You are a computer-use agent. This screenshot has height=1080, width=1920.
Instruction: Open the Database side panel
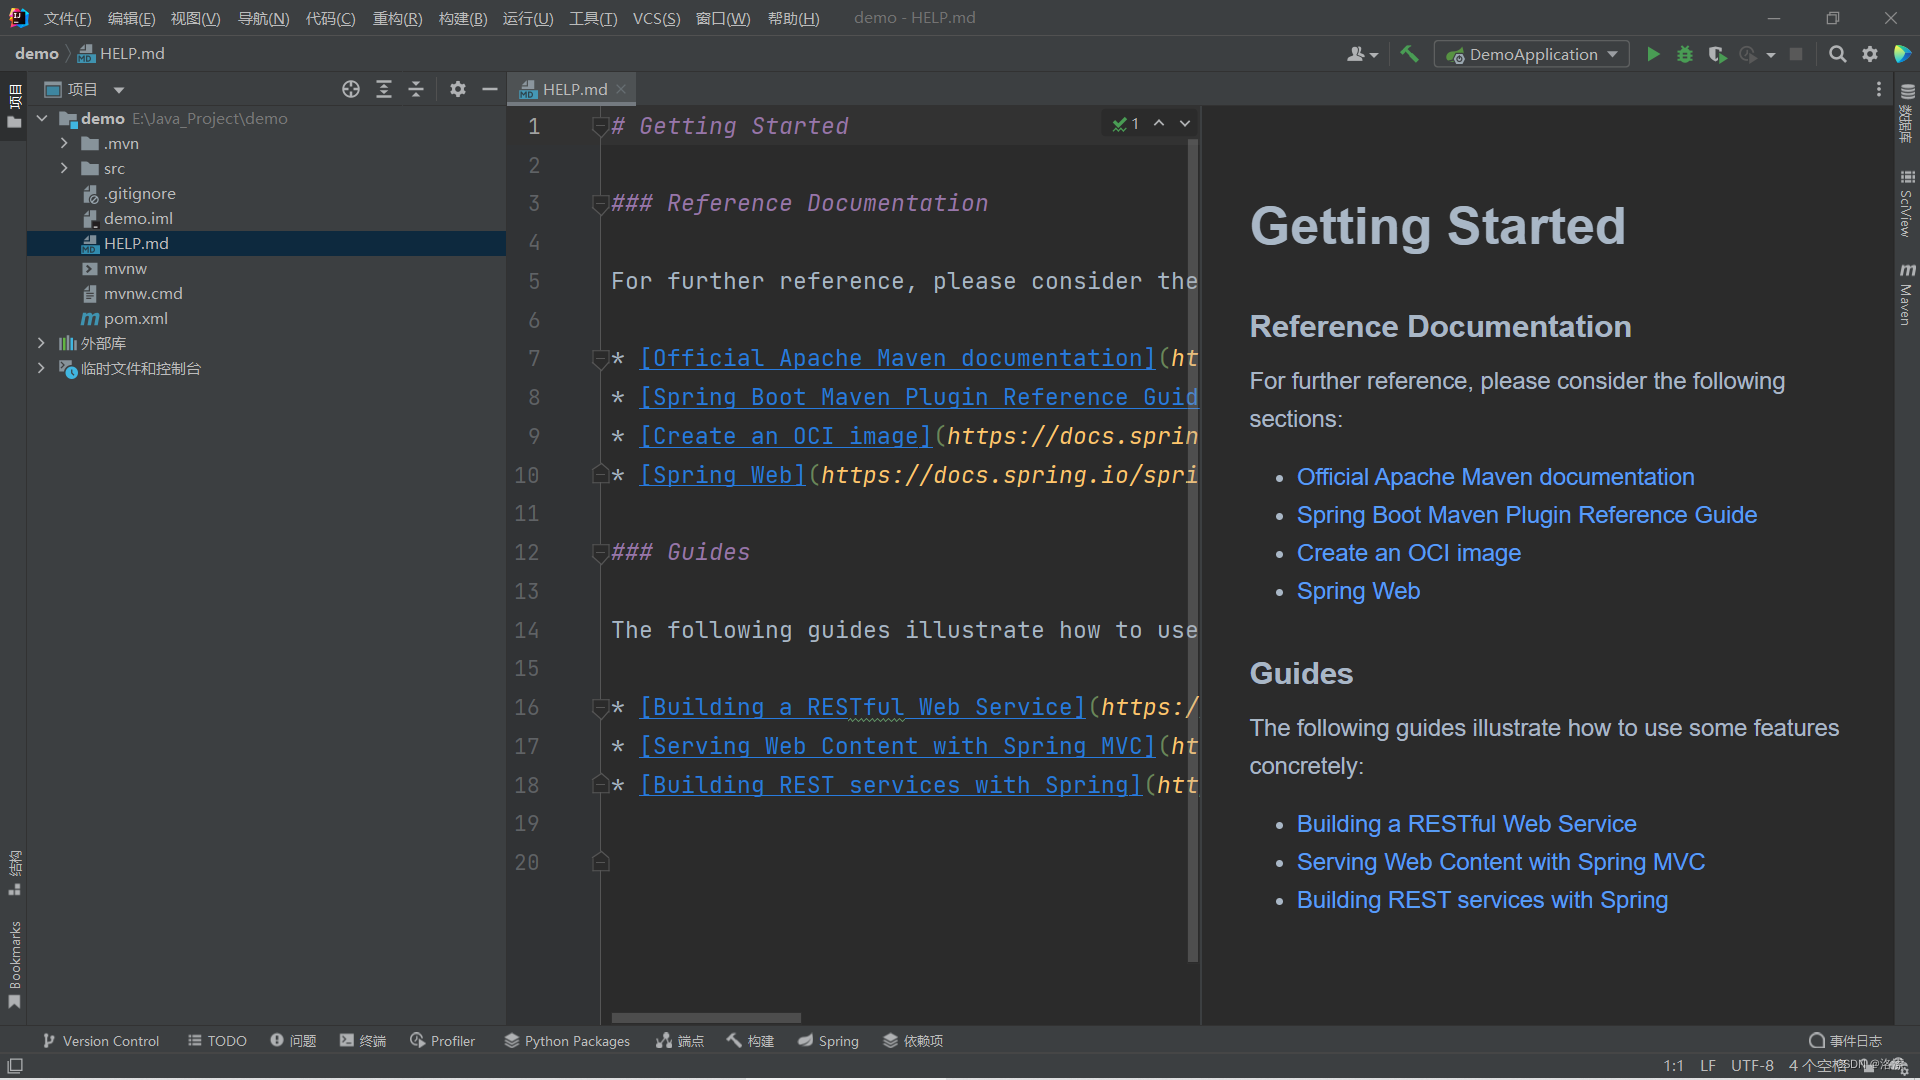(1907, 114)
